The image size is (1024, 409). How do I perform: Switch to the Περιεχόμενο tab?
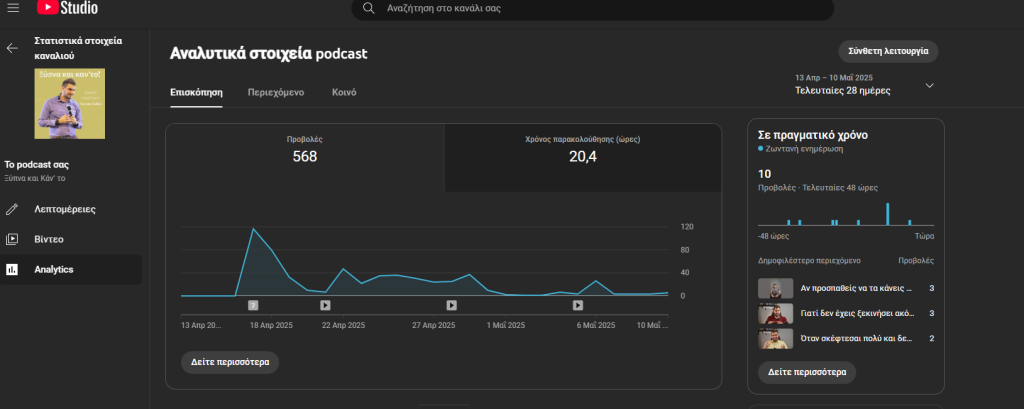point(276,92)
